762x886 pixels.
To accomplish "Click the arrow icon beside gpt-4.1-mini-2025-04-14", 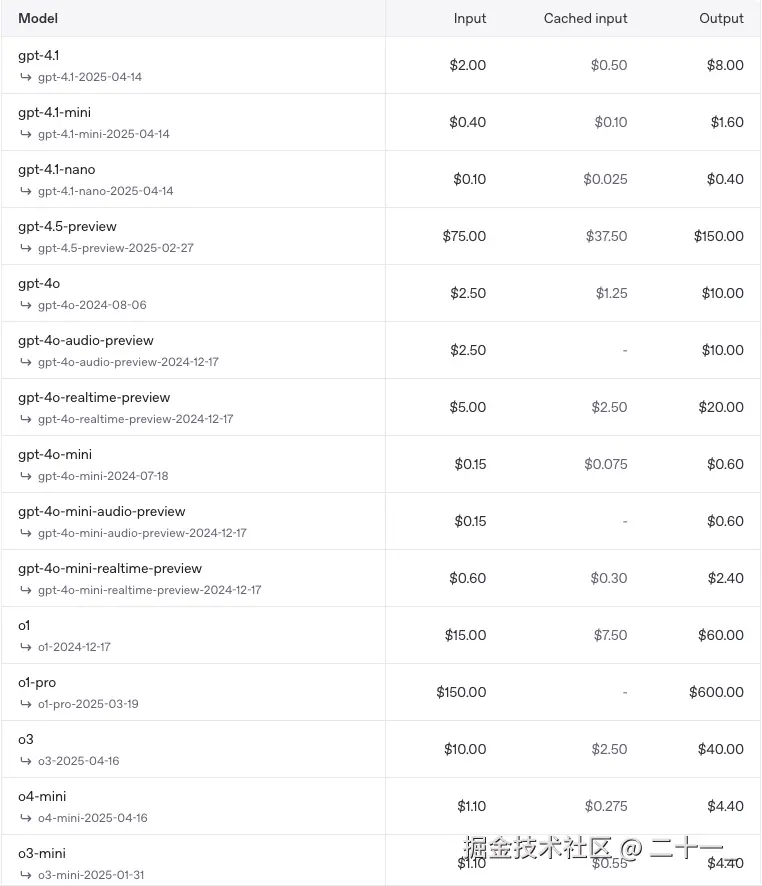I will (25, 134).
